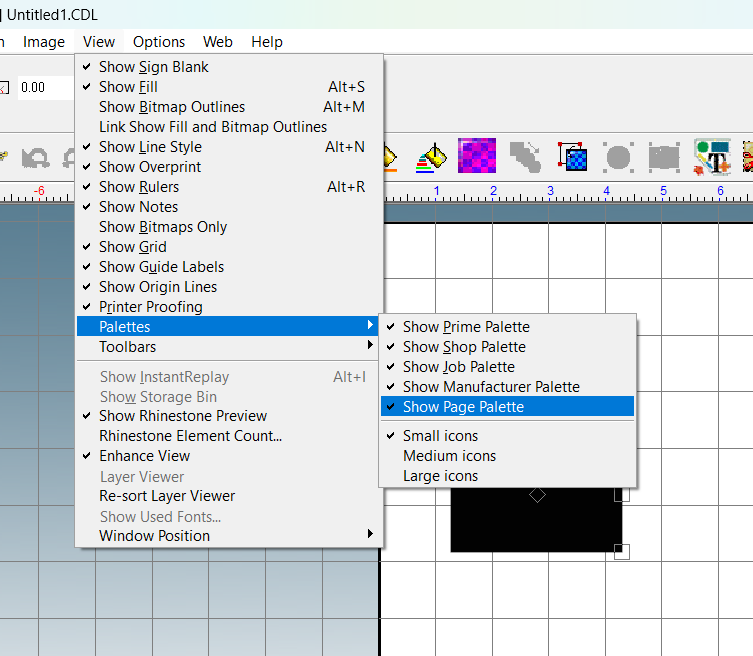Toggle Show Rhinestone Preview
Screen dimensions: 753x656
point(229,416)
